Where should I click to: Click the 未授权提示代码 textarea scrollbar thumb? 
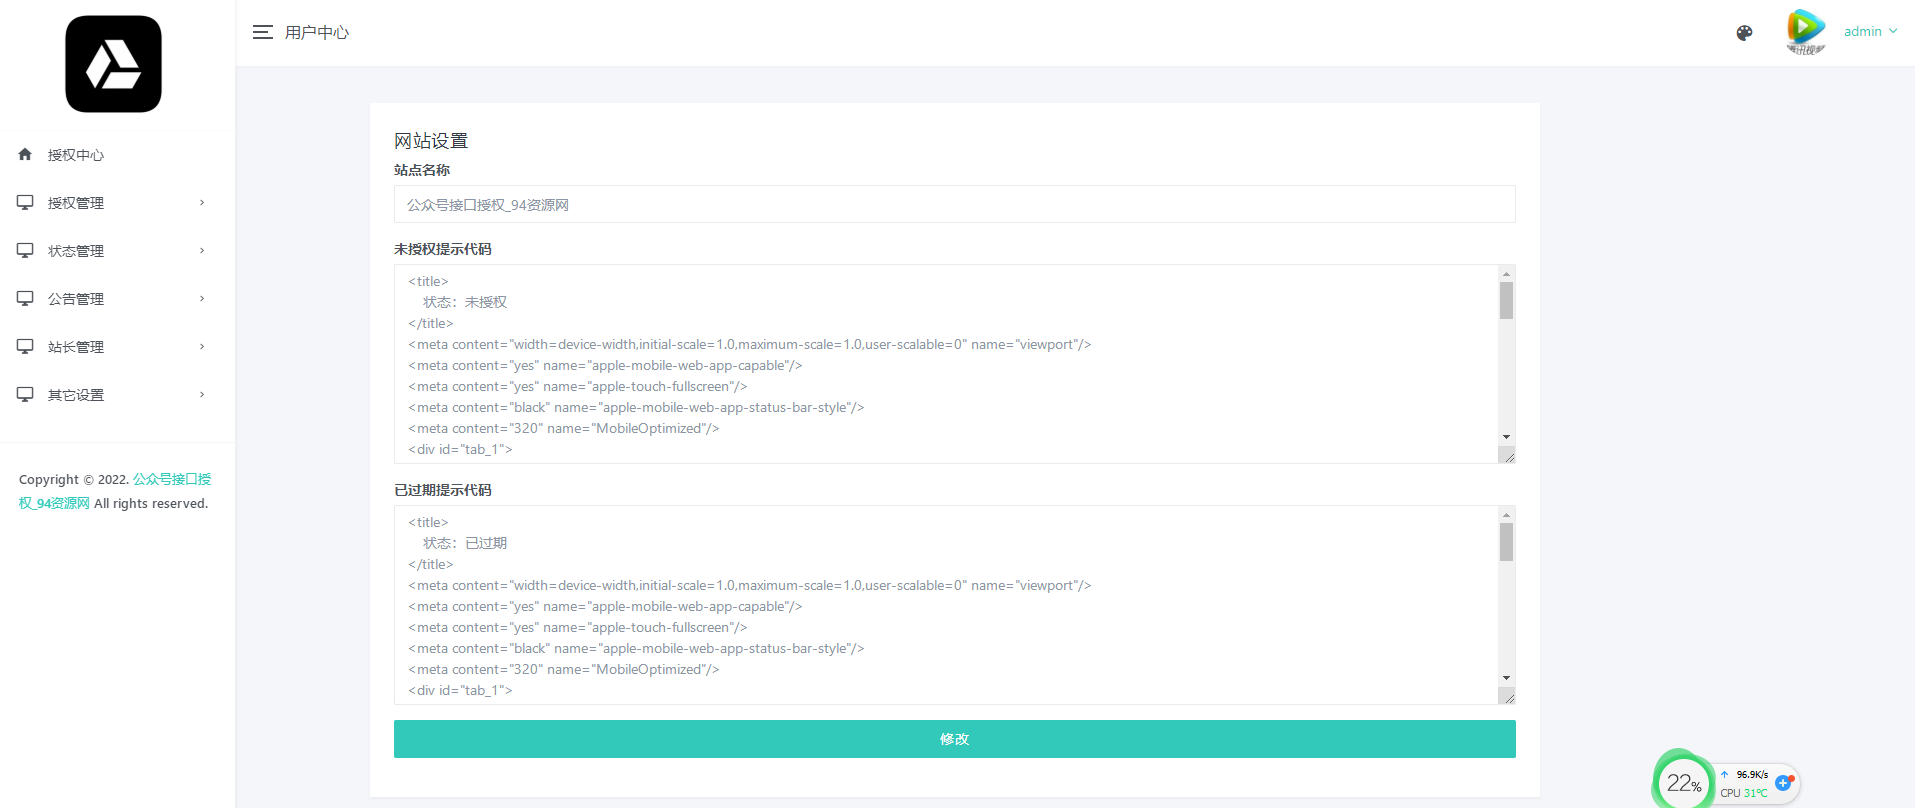pos(1506,300)
